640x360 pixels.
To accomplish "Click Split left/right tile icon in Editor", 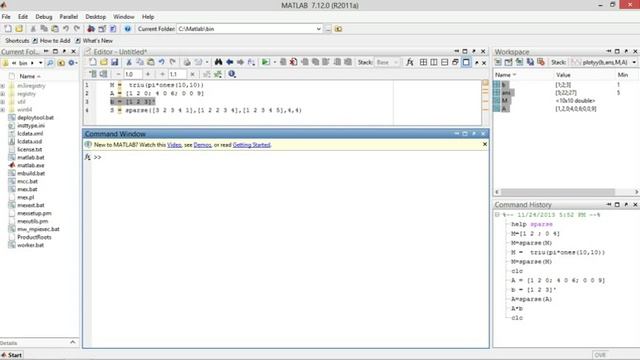I will tap(434, 62).
